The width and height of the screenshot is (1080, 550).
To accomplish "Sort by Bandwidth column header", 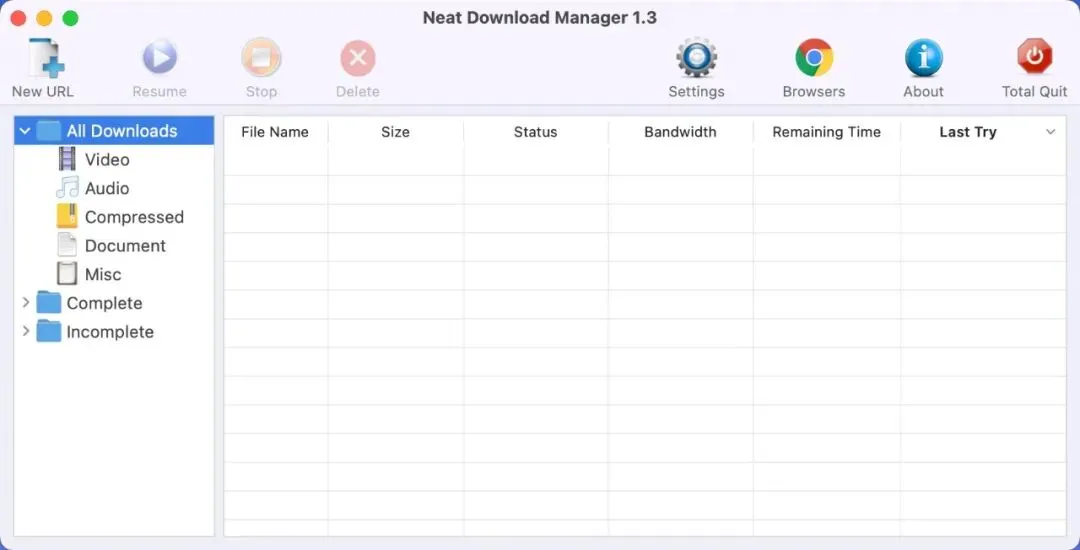I will [x=681, y=132].
